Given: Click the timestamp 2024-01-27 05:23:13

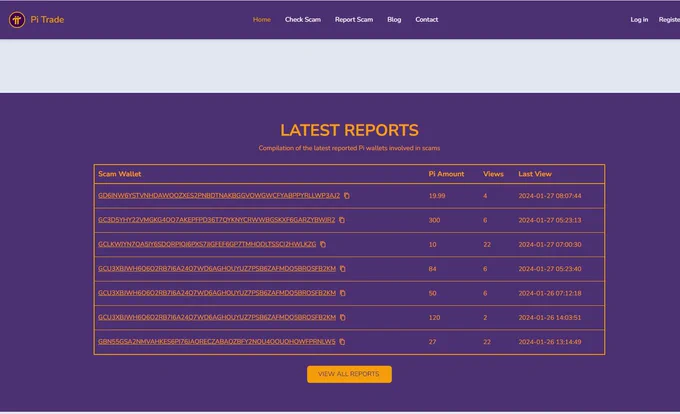Looking at the screenshot, I should [x=550, y=220].
